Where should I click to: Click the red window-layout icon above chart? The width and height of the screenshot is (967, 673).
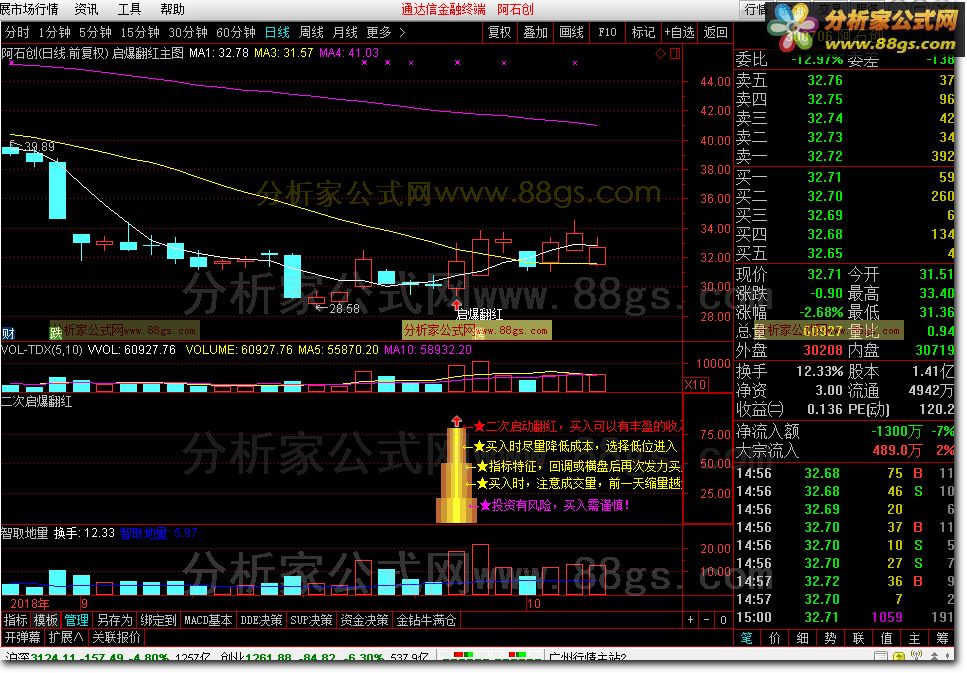[675, 54]
